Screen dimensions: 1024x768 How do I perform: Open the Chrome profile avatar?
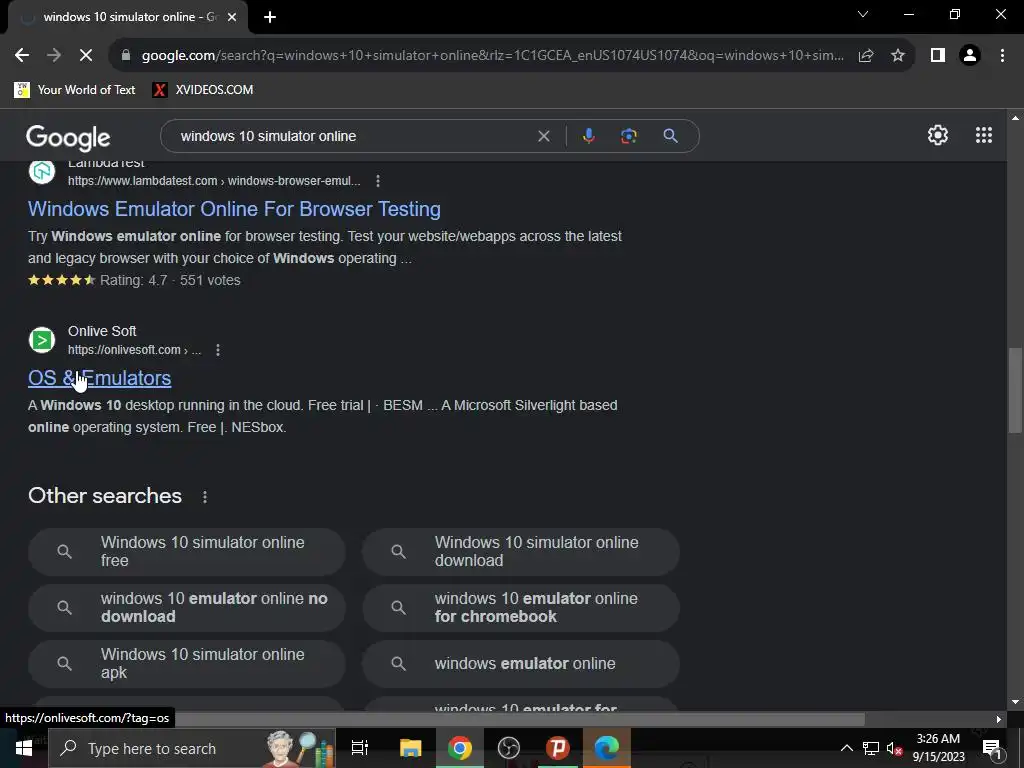click(x=970, y=56)
